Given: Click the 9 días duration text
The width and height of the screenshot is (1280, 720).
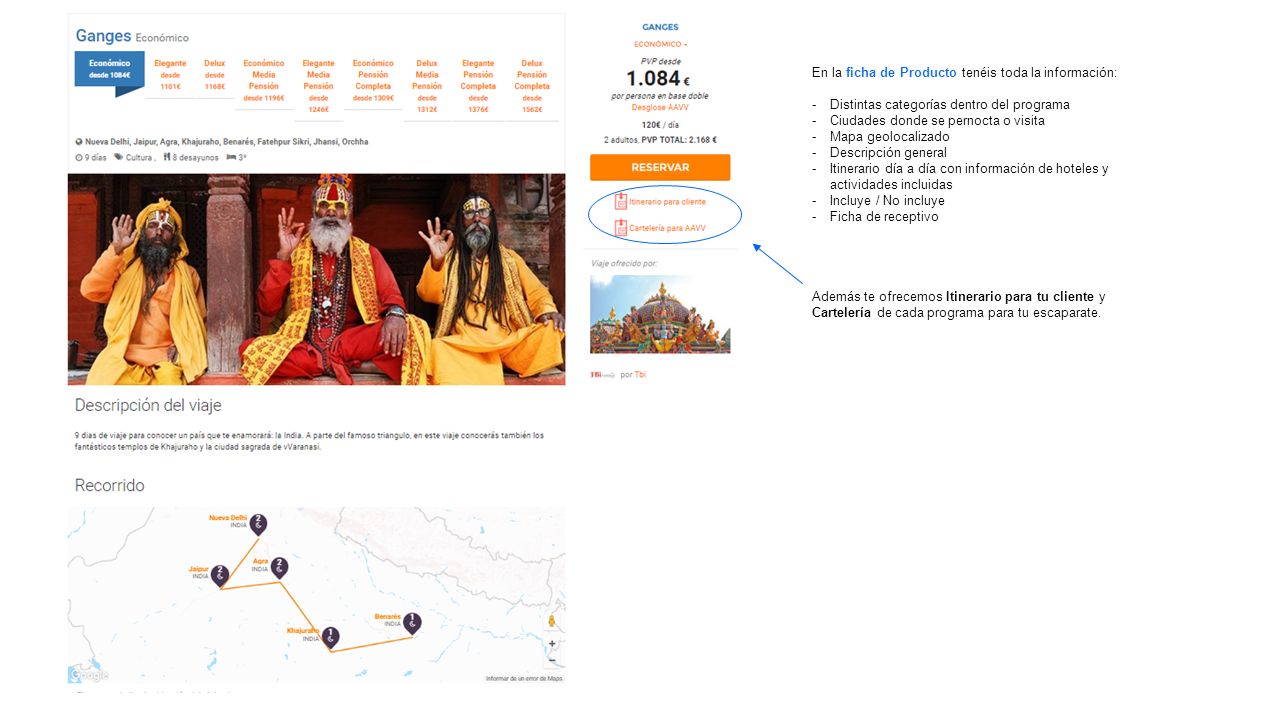Looking at the screenshot, I should (x=95, y=157).
